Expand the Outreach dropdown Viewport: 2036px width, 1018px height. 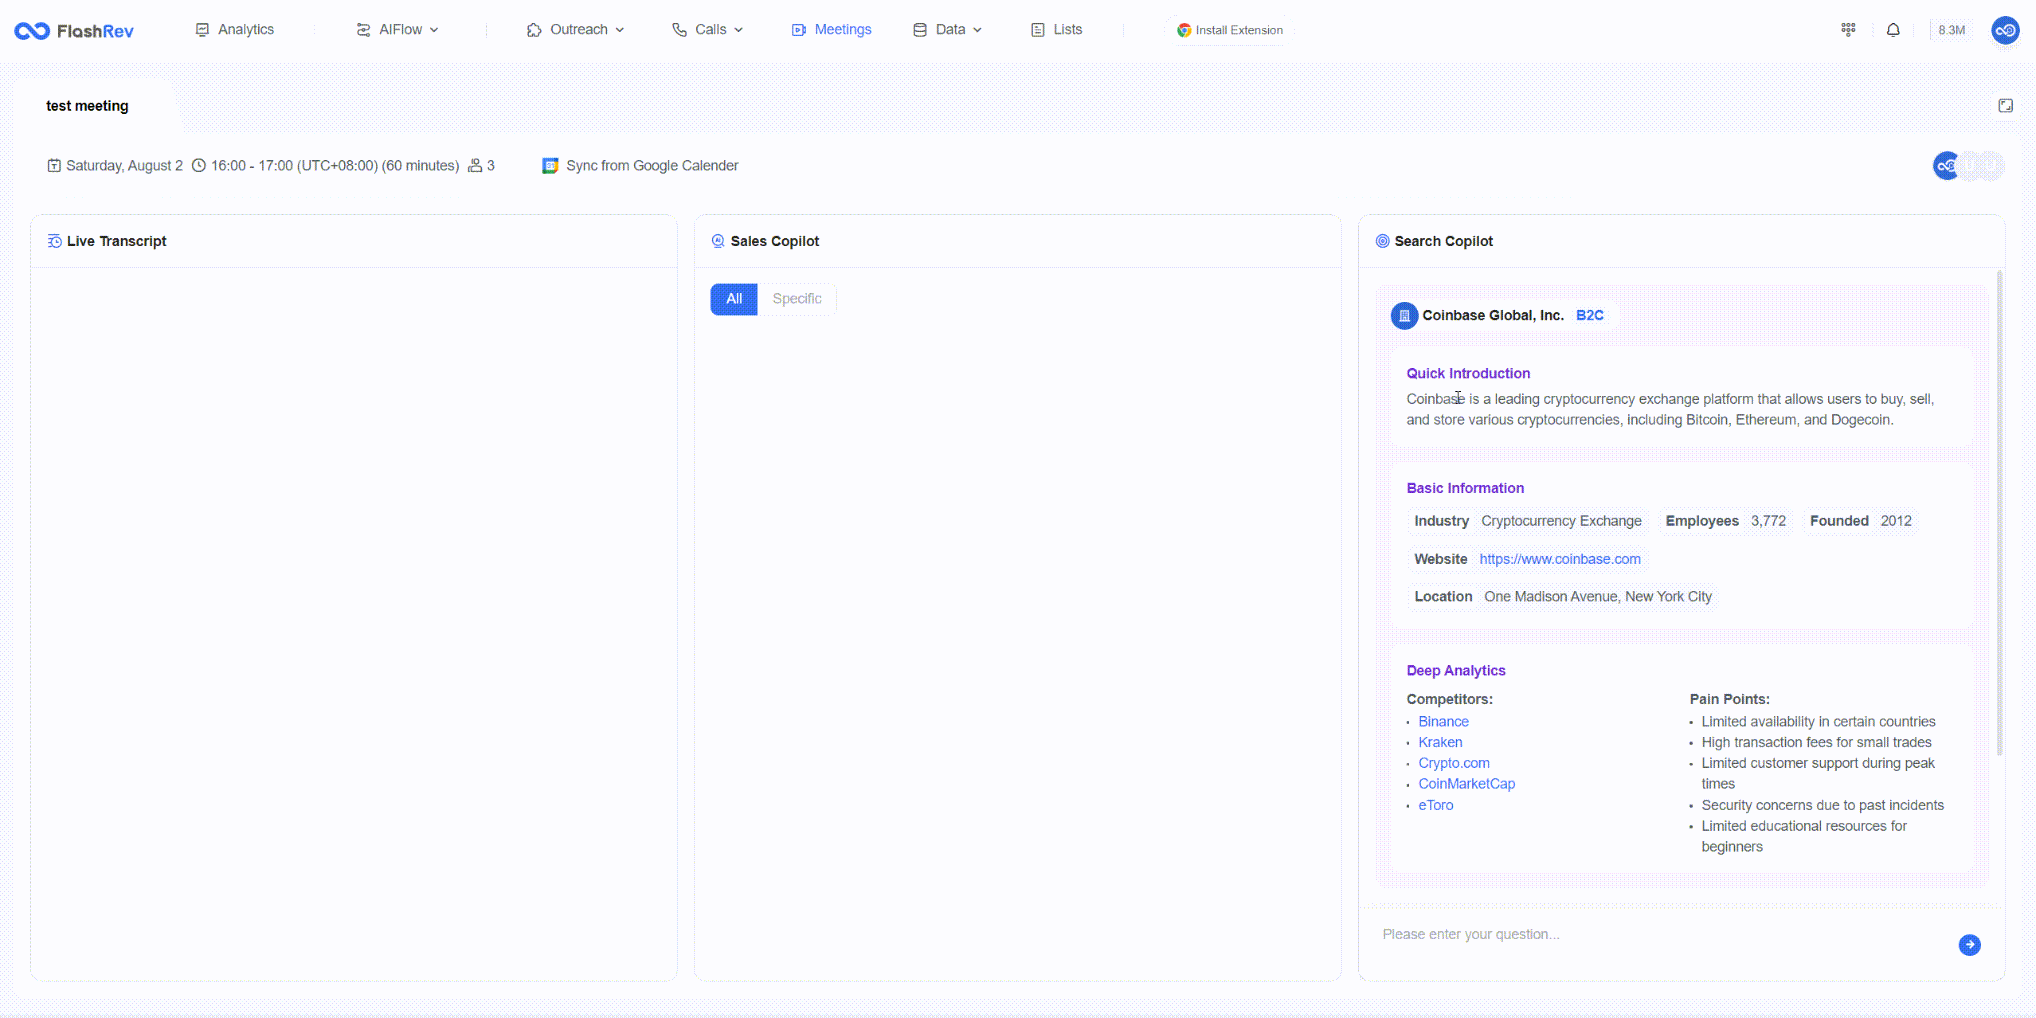[575, 30]
